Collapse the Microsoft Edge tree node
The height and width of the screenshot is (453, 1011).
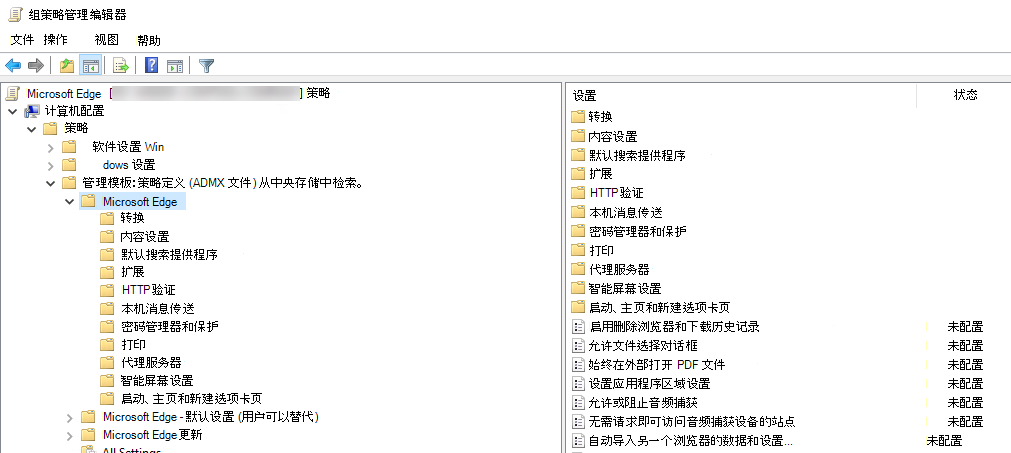point(70,202)
